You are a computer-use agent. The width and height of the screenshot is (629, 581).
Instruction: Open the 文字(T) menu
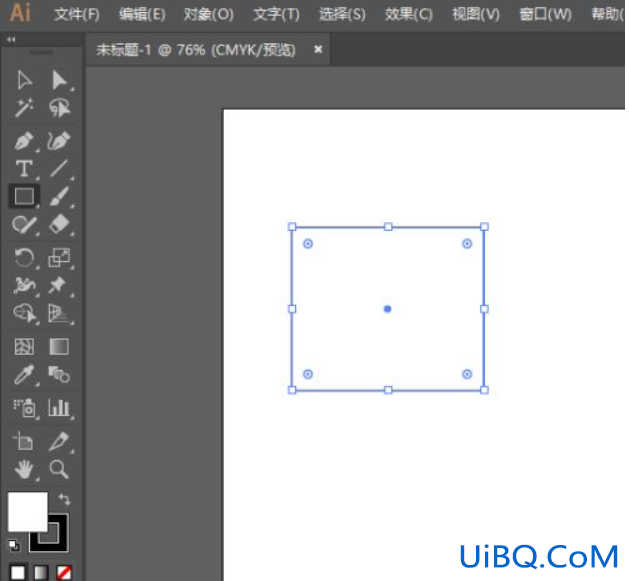tap(276, 15)
